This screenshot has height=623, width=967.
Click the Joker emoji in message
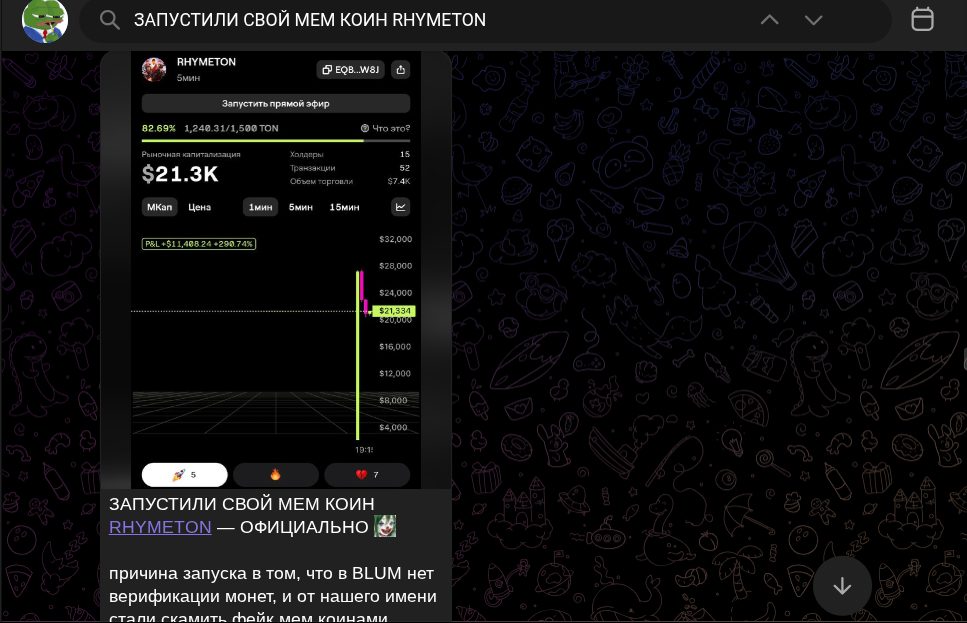(385, 526)
